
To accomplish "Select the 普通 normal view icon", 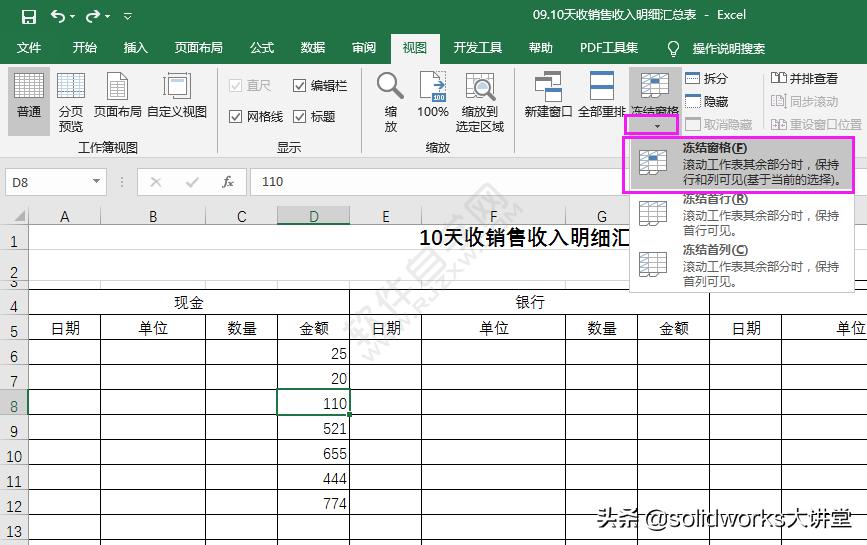I will [29, 101].
